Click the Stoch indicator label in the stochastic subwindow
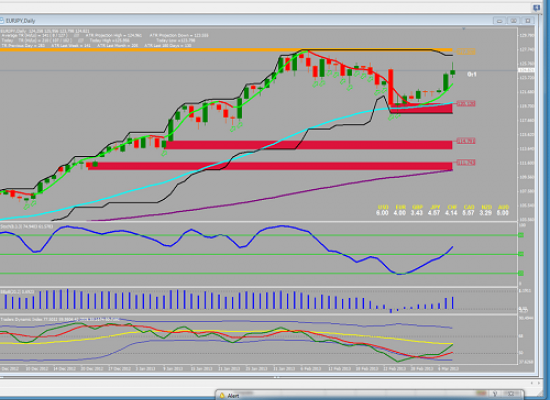 (x=27, y=227)
